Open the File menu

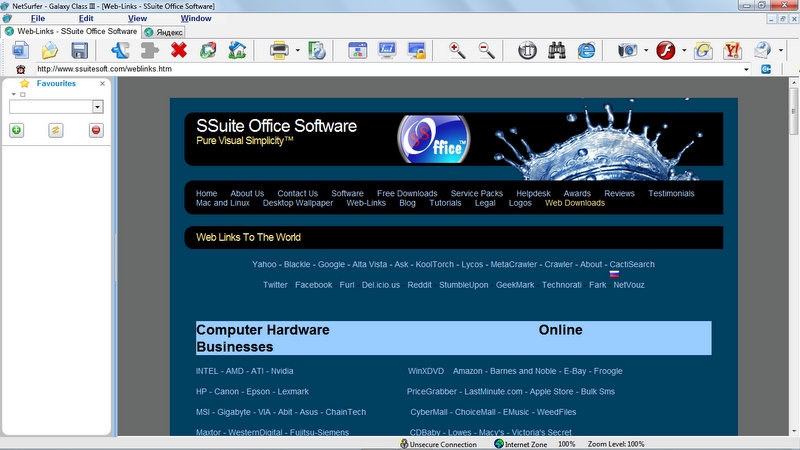(x=38, y=18)
